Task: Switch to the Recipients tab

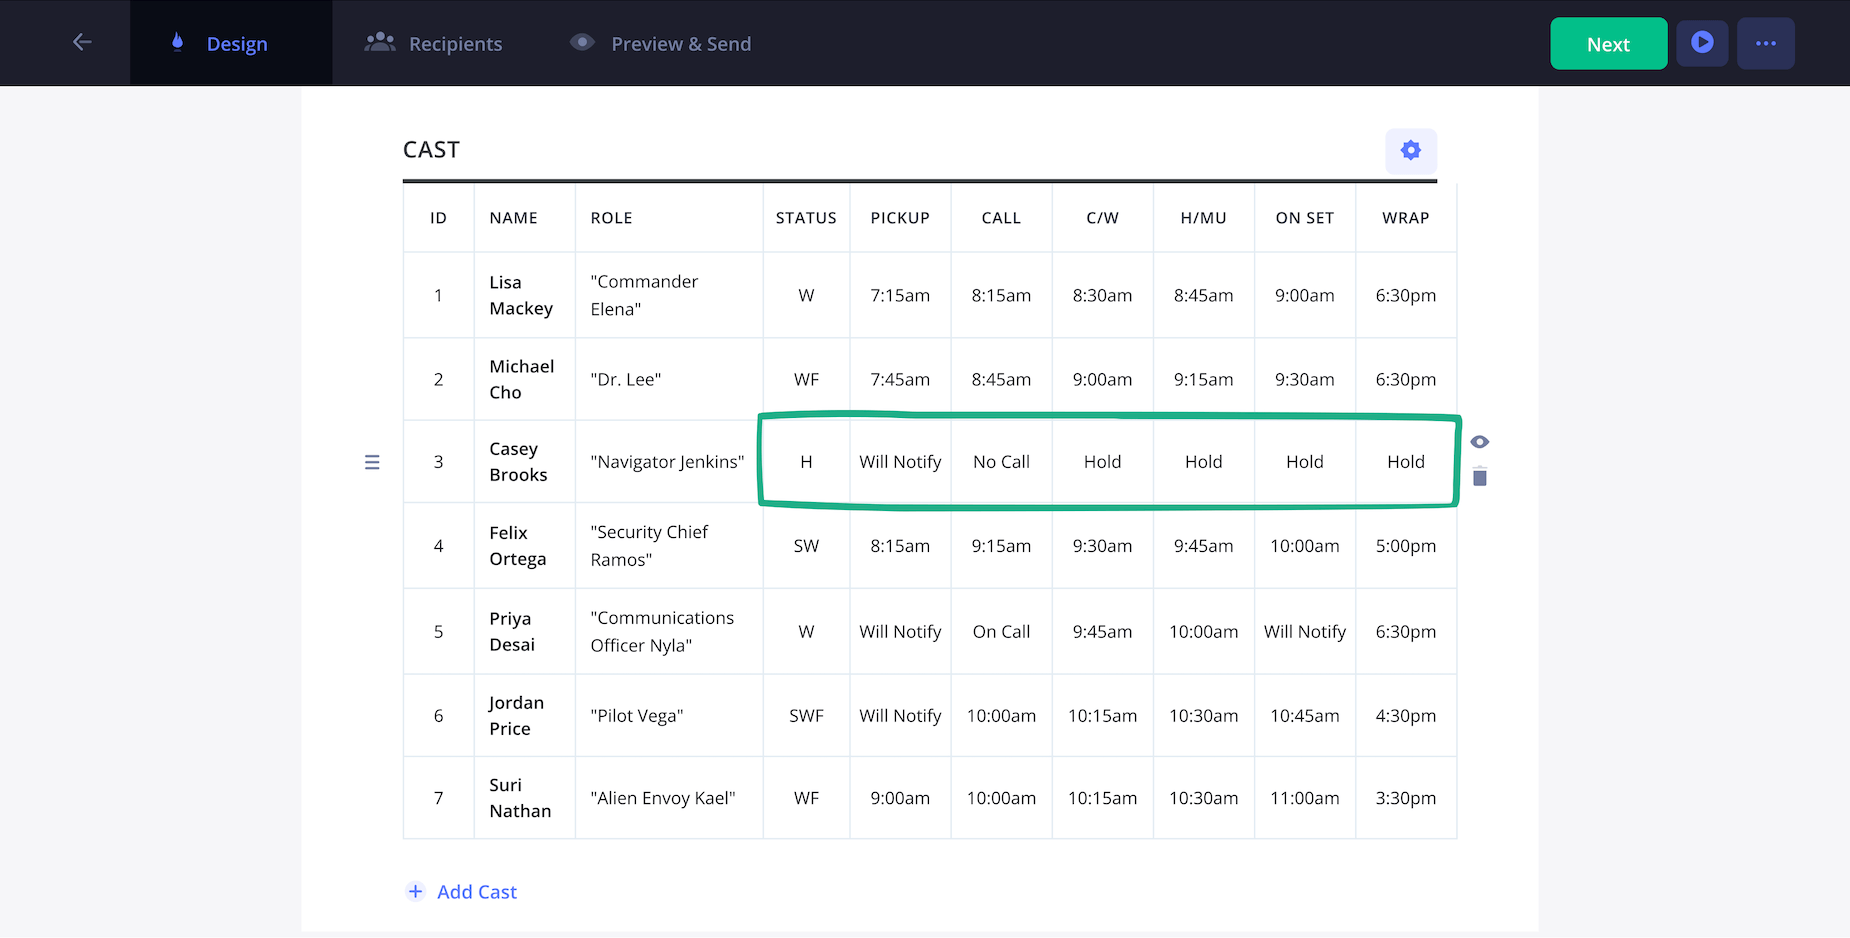Action: click(434, 44)
